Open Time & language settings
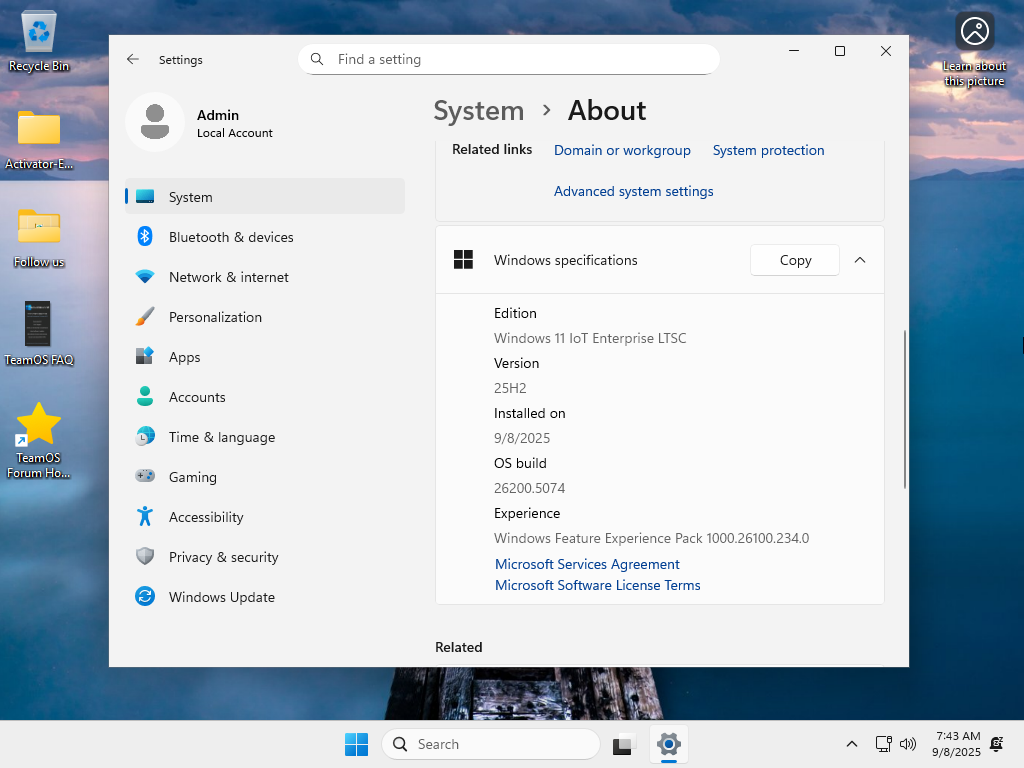 pyautogui.click(x=265, y=437)
